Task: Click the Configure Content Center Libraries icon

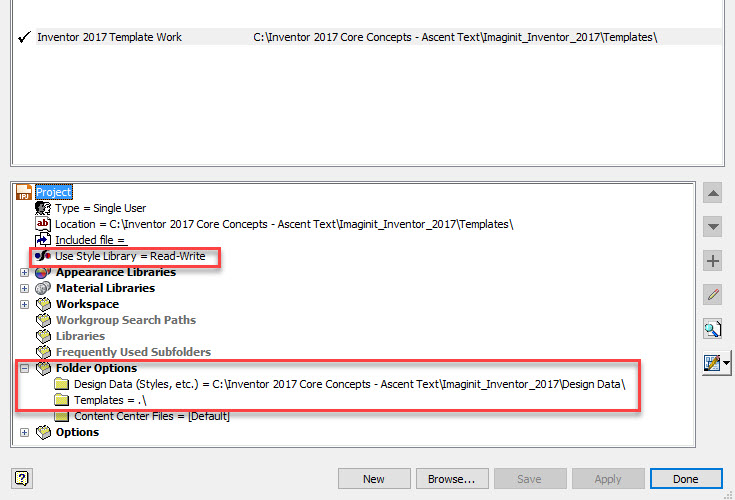Action: tap(712, 363)
